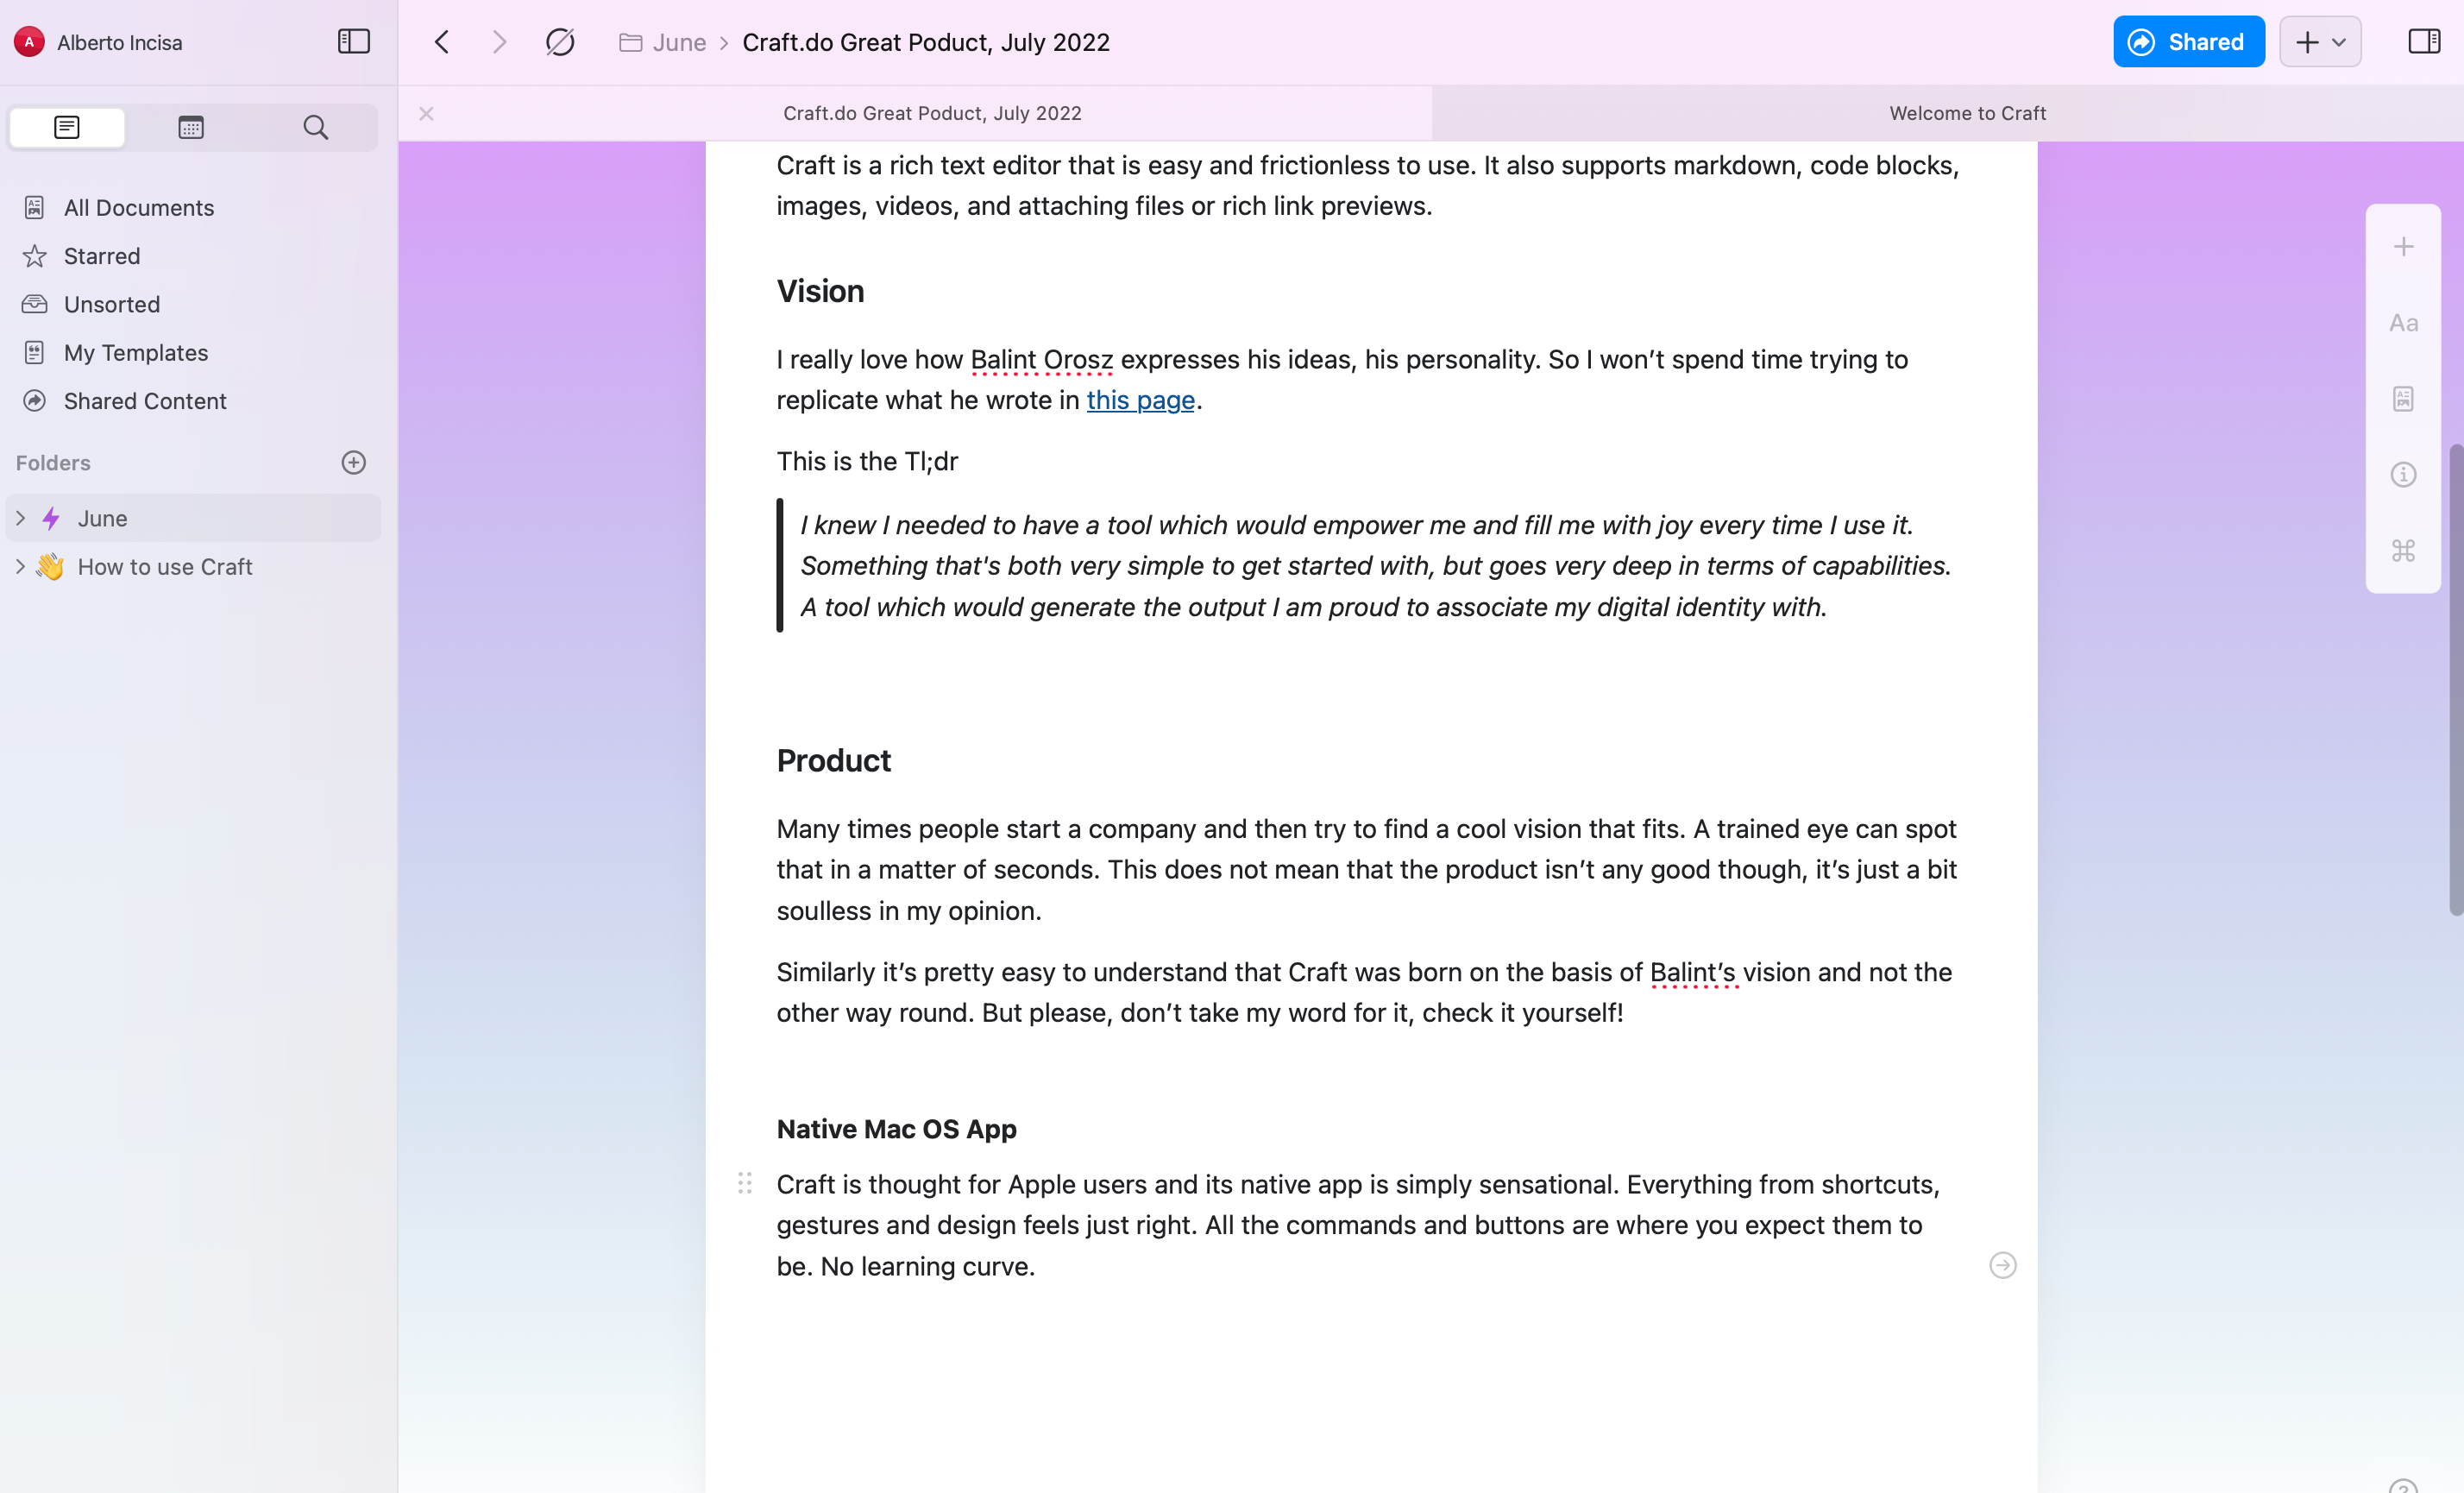Expand the June folder chevron

click(x=20, y=518)
